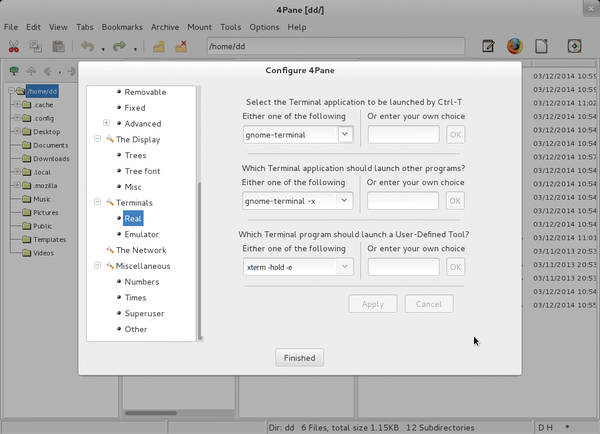Select Other under Miscellaneous

136,330
